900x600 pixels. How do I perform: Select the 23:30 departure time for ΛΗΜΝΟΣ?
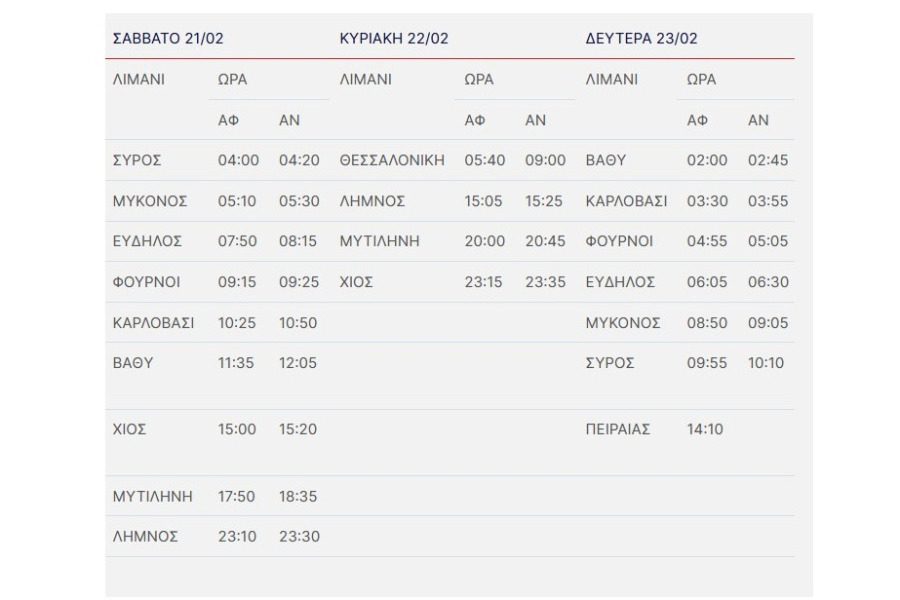tap(299, 536)
